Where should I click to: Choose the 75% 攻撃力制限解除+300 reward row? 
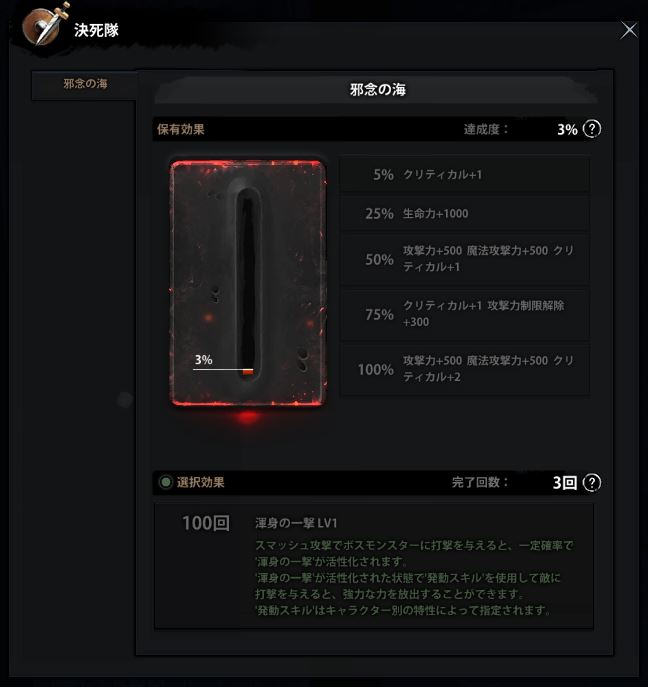point(465,314)
